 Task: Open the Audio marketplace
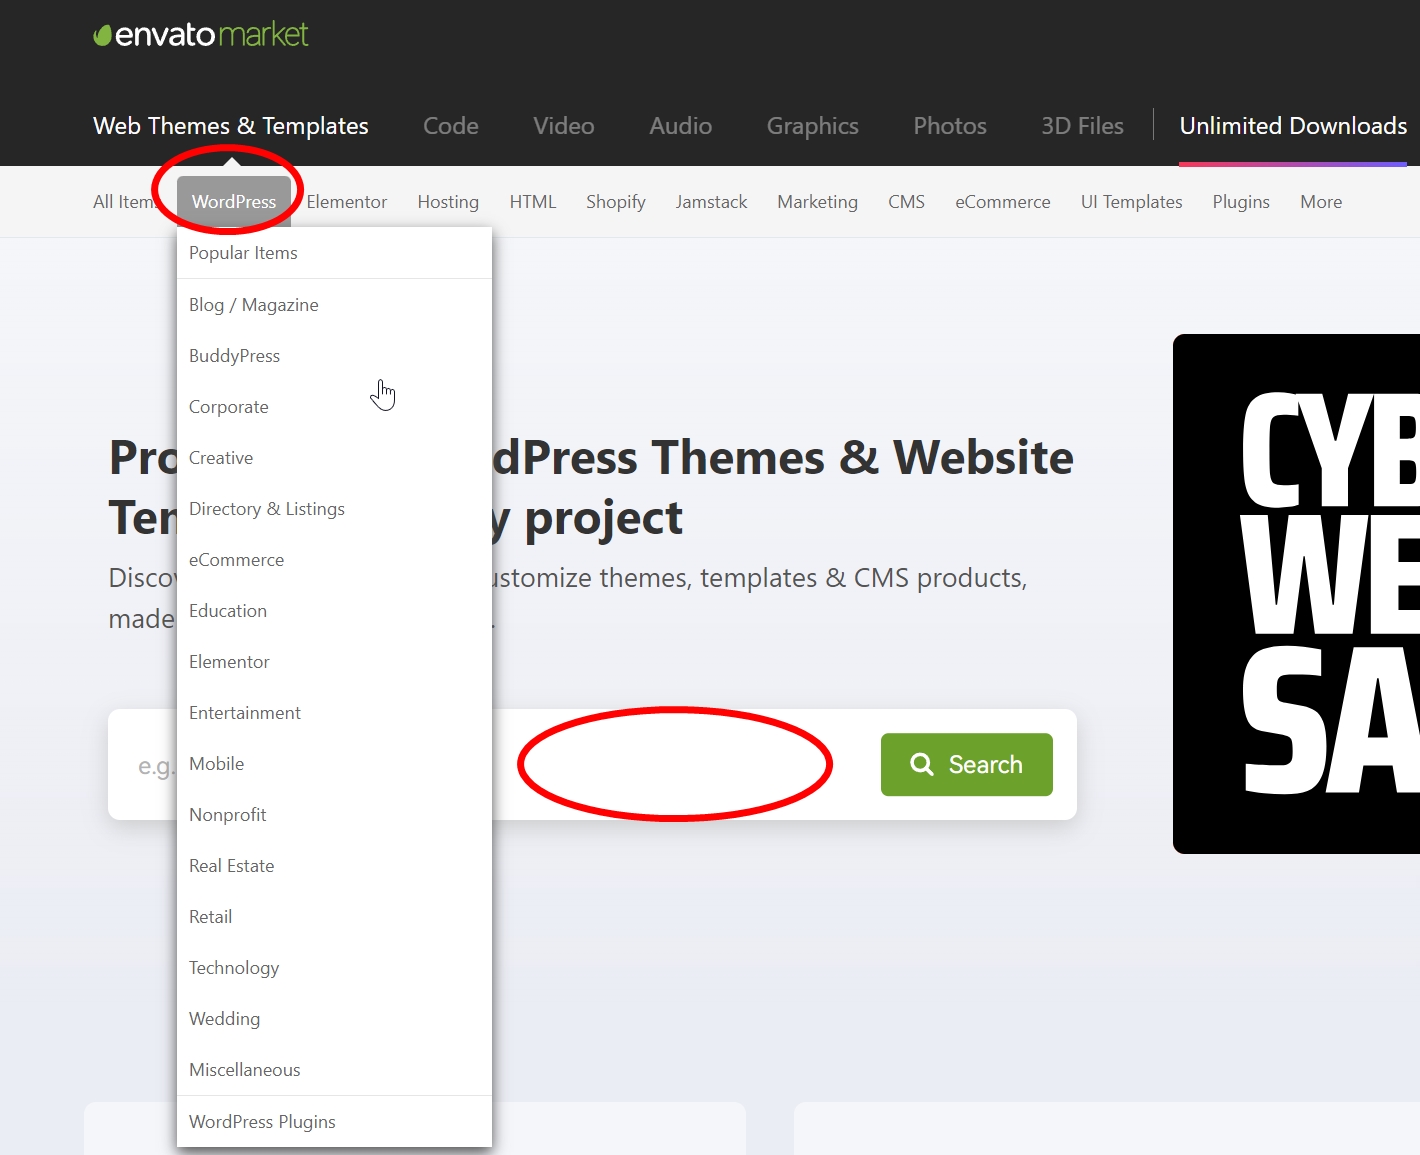click(681, 126)
